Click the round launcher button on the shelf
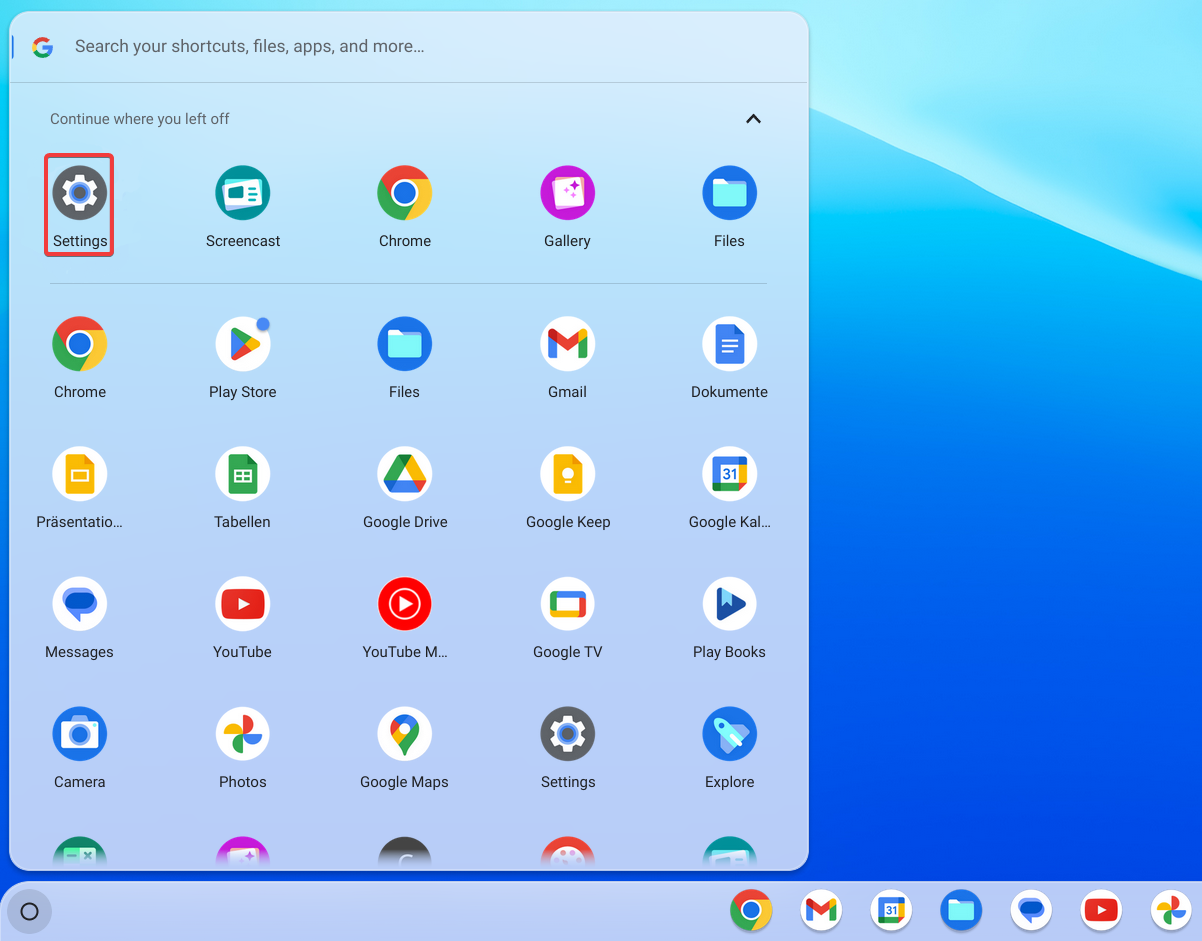 click(x=29, y=911)
